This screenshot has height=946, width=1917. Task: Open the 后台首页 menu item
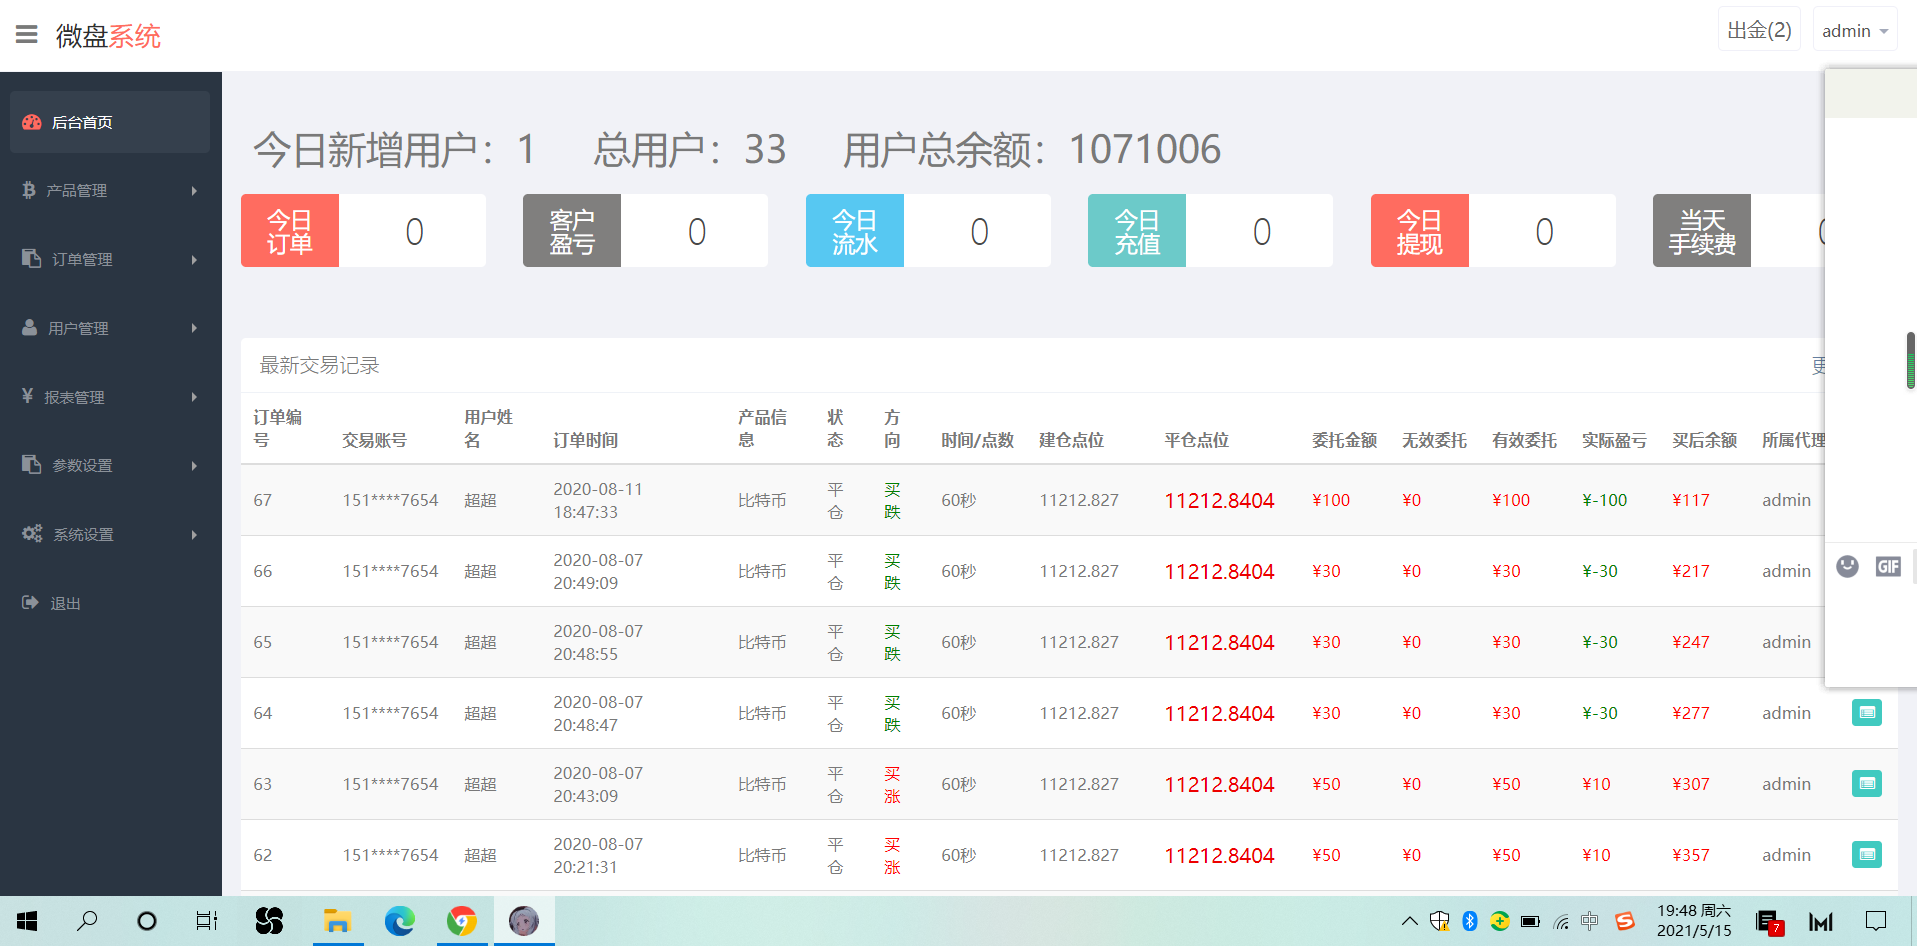(110, 122)
